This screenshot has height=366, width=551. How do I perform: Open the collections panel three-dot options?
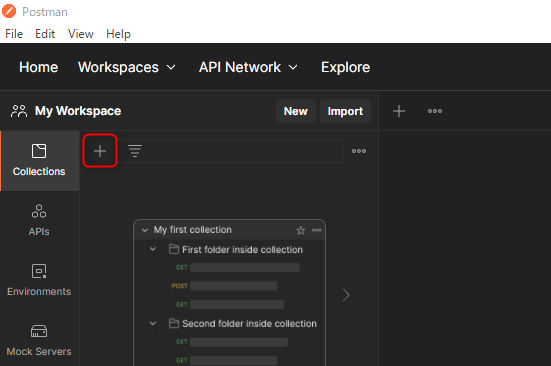click(359, 151)
